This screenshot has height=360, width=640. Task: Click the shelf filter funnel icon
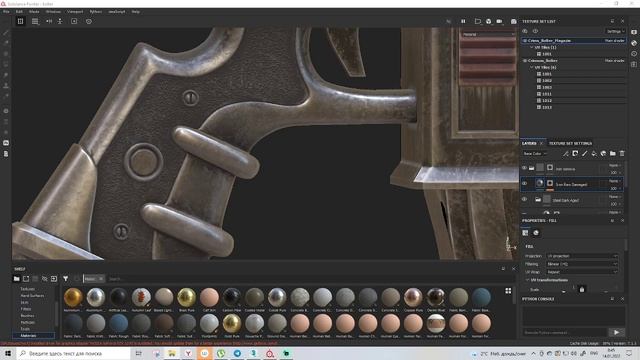(x=65, y=279)
